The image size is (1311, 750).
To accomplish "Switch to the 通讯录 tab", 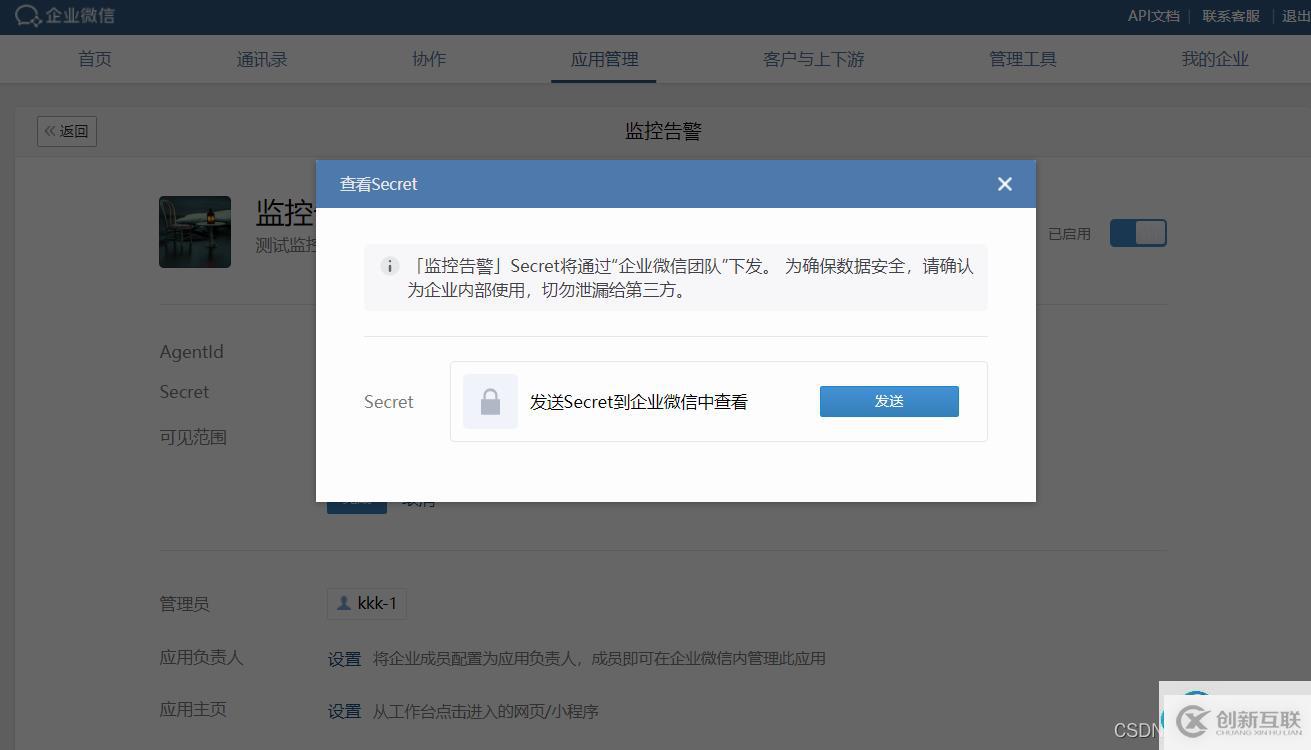I will [262, 59].
